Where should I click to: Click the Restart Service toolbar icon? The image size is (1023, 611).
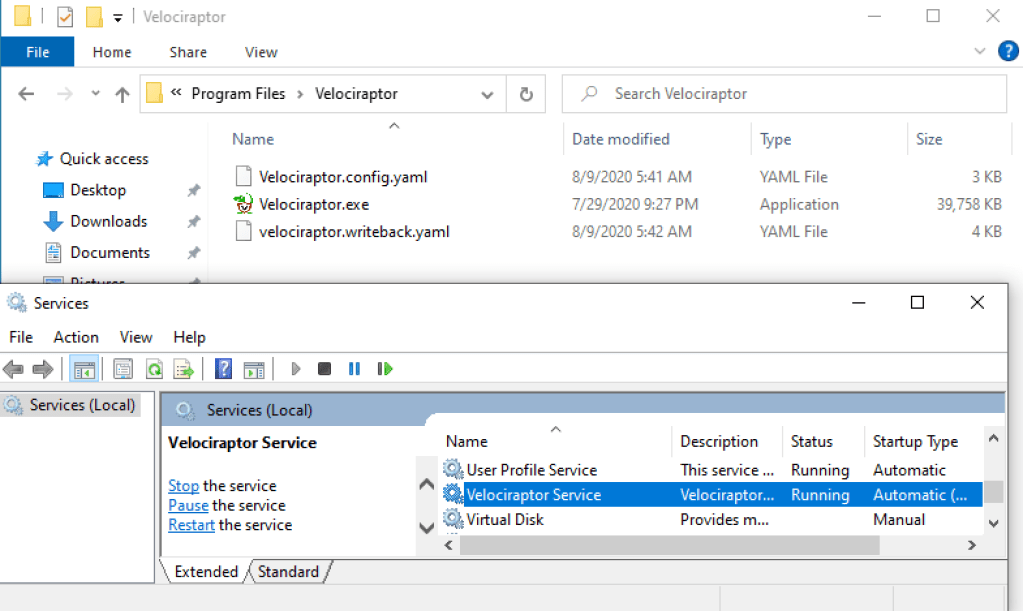pos(384,369)
